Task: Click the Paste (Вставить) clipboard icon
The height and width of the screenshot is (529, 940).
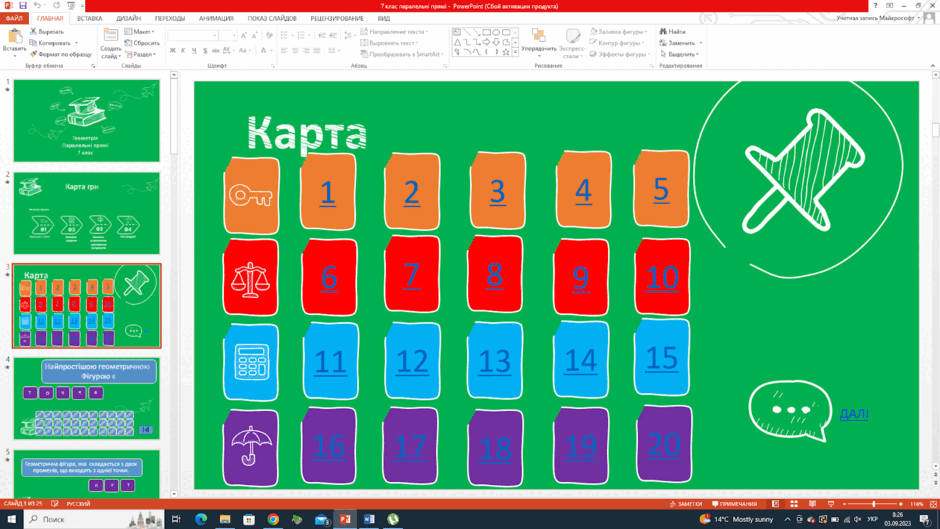Action: (x=14, y=37)
